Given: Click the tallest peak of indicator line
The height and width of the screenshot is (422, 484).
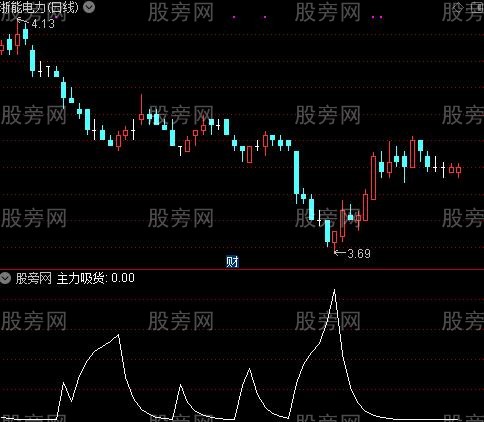Looking at the screenshot, I should click(335, 290).
